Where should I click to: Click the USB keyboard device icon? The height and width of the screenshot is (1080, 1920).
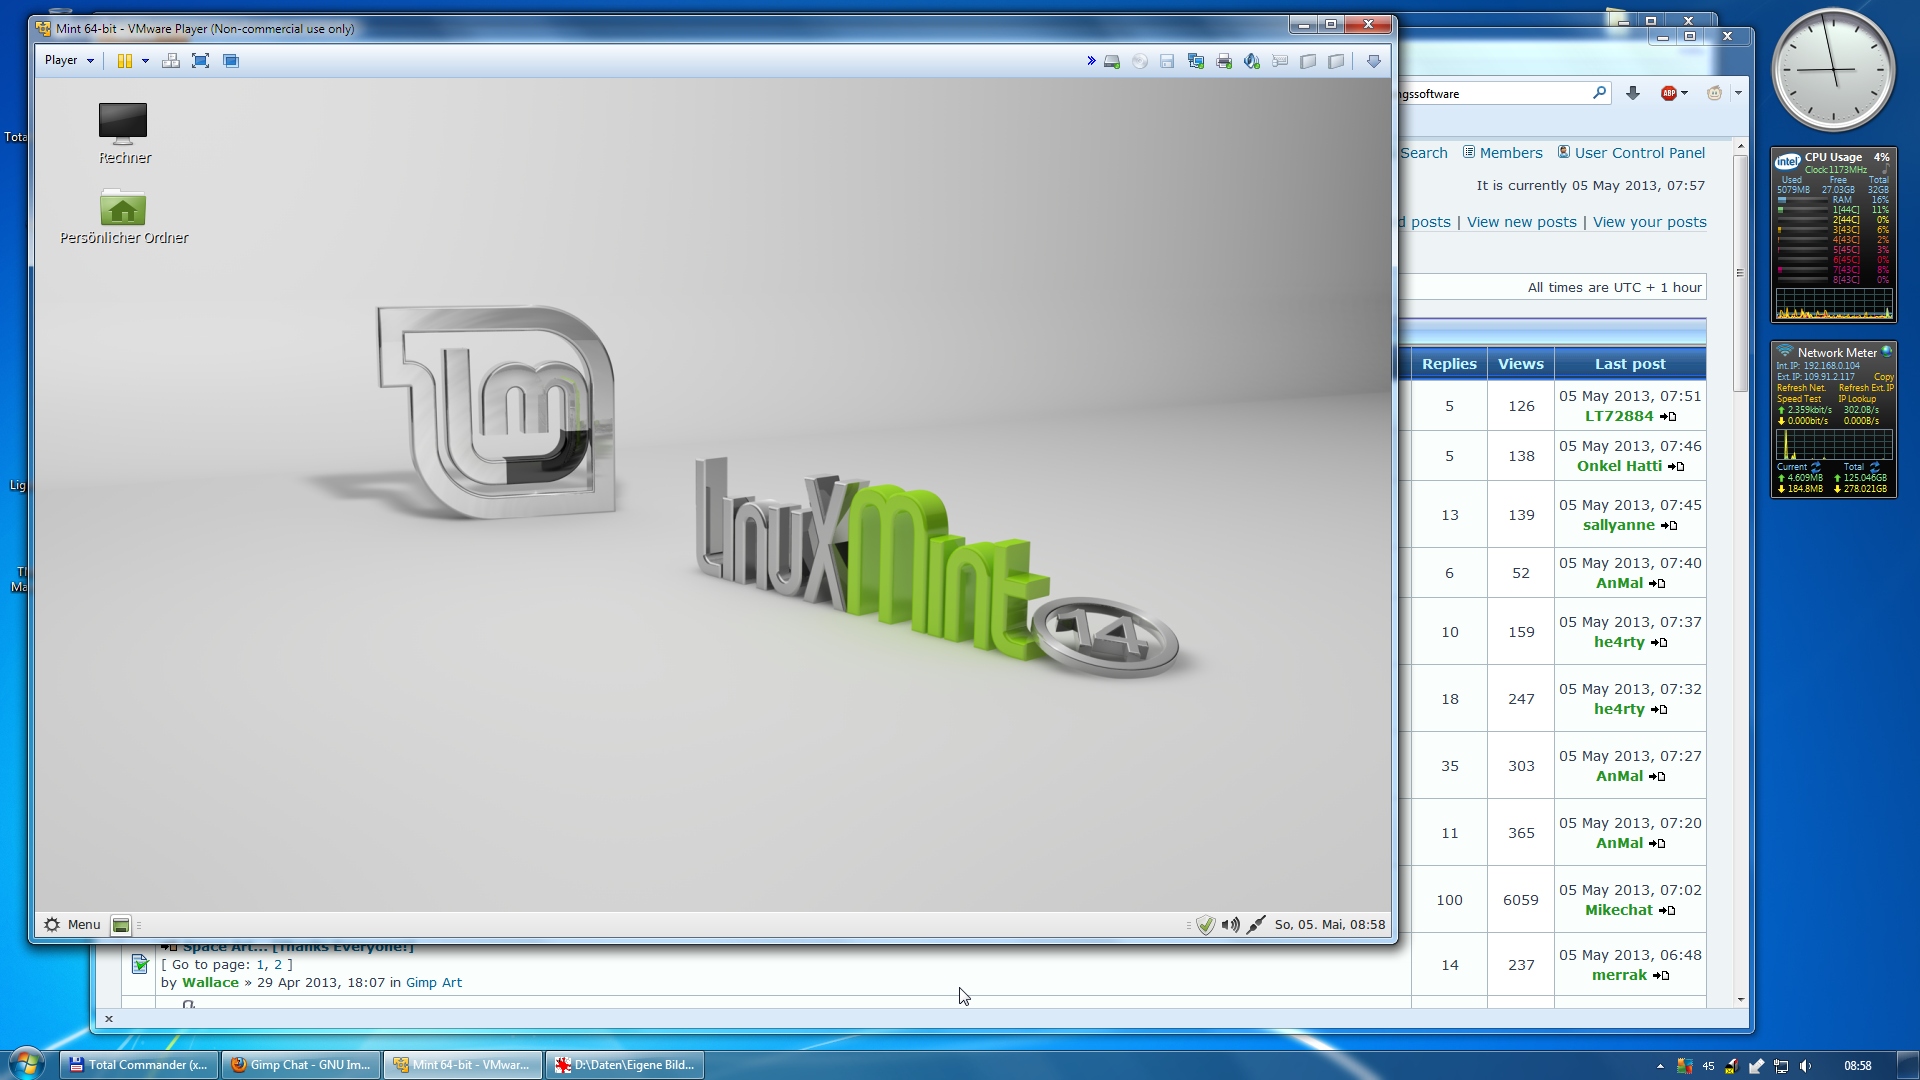coord(1280,62)
